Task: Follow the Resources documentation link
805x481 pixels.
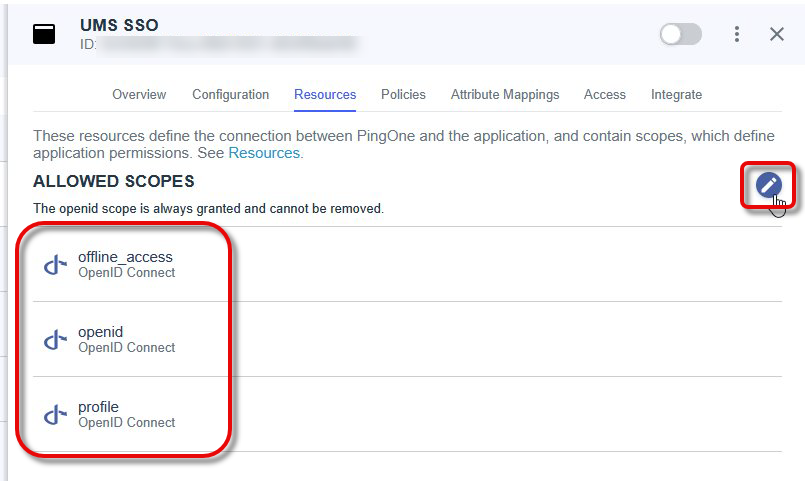Action: [x=264, y=154]
